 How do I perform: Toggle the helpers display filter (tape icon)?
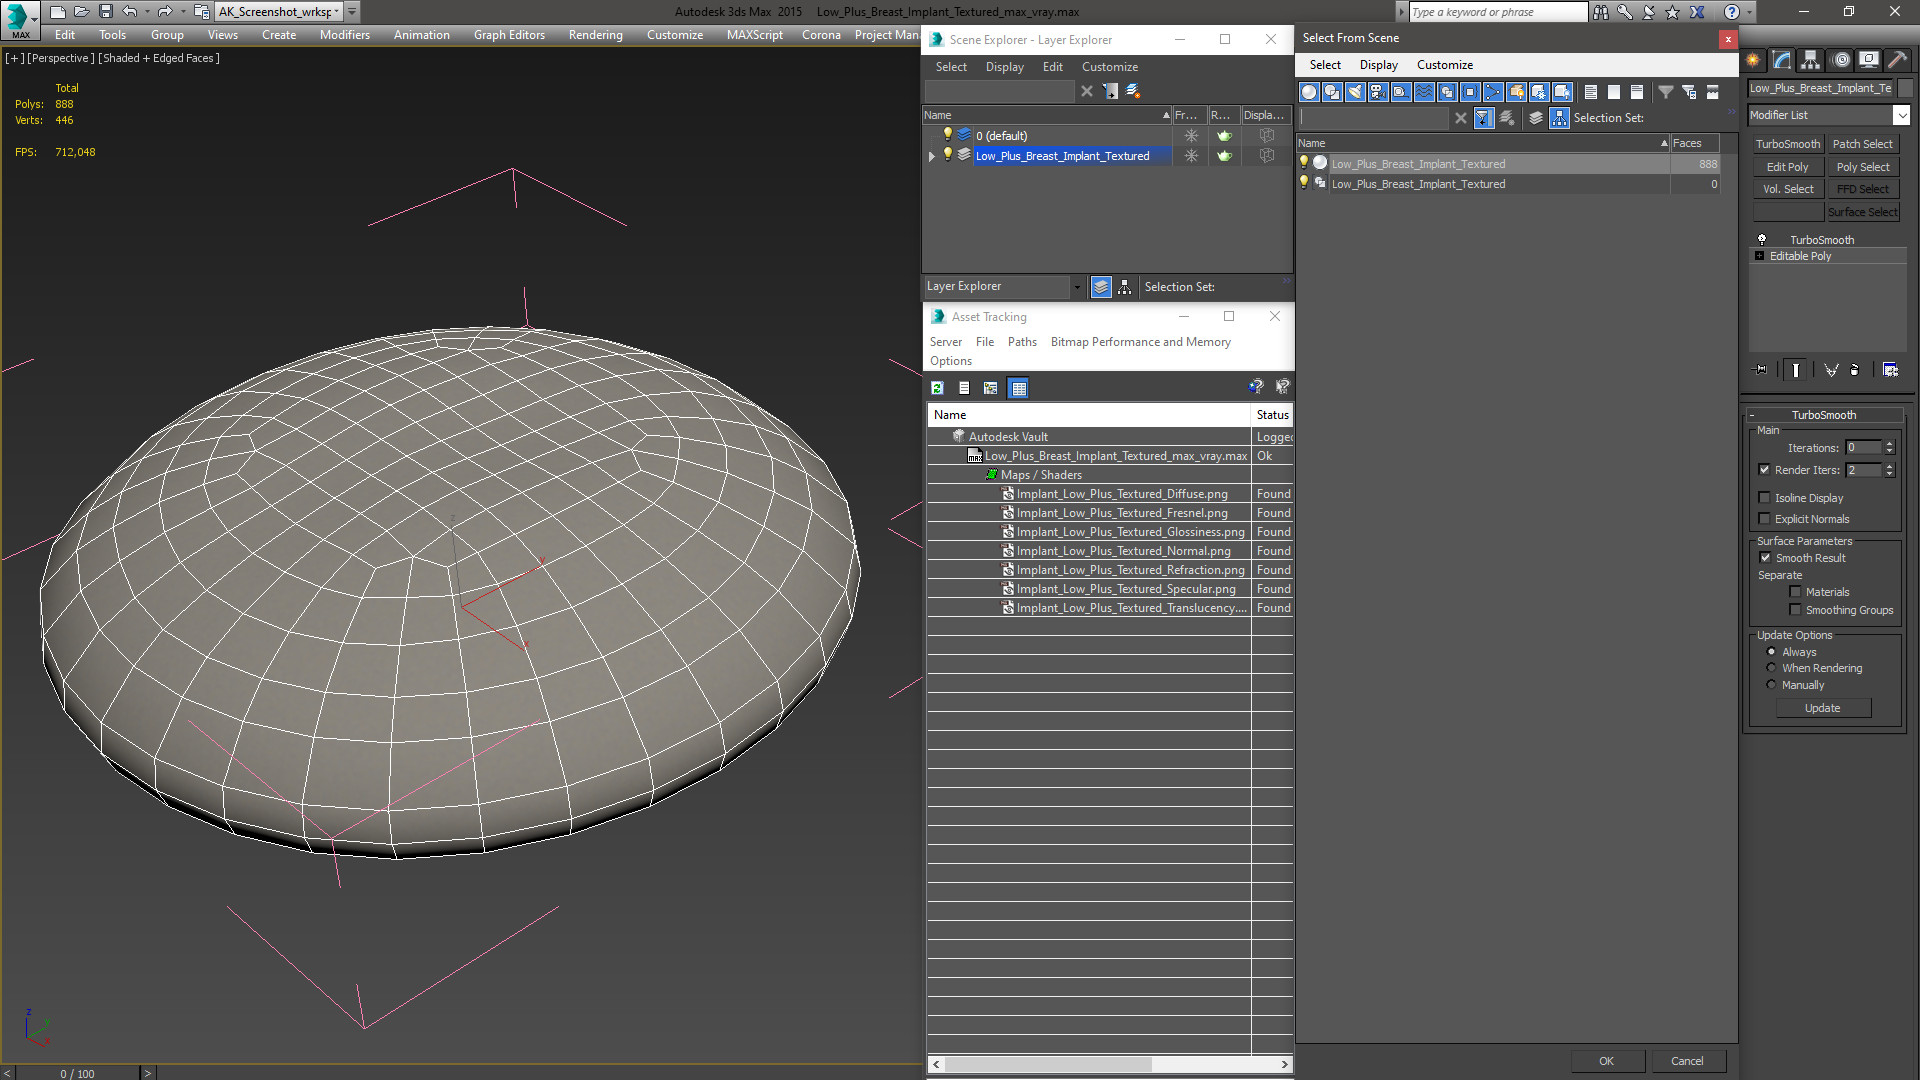point(1401,92)
